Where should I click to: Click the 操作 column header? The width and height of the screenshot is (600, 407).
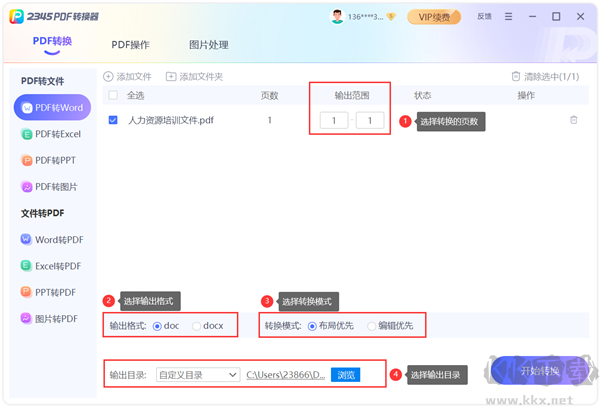point(526,95)
